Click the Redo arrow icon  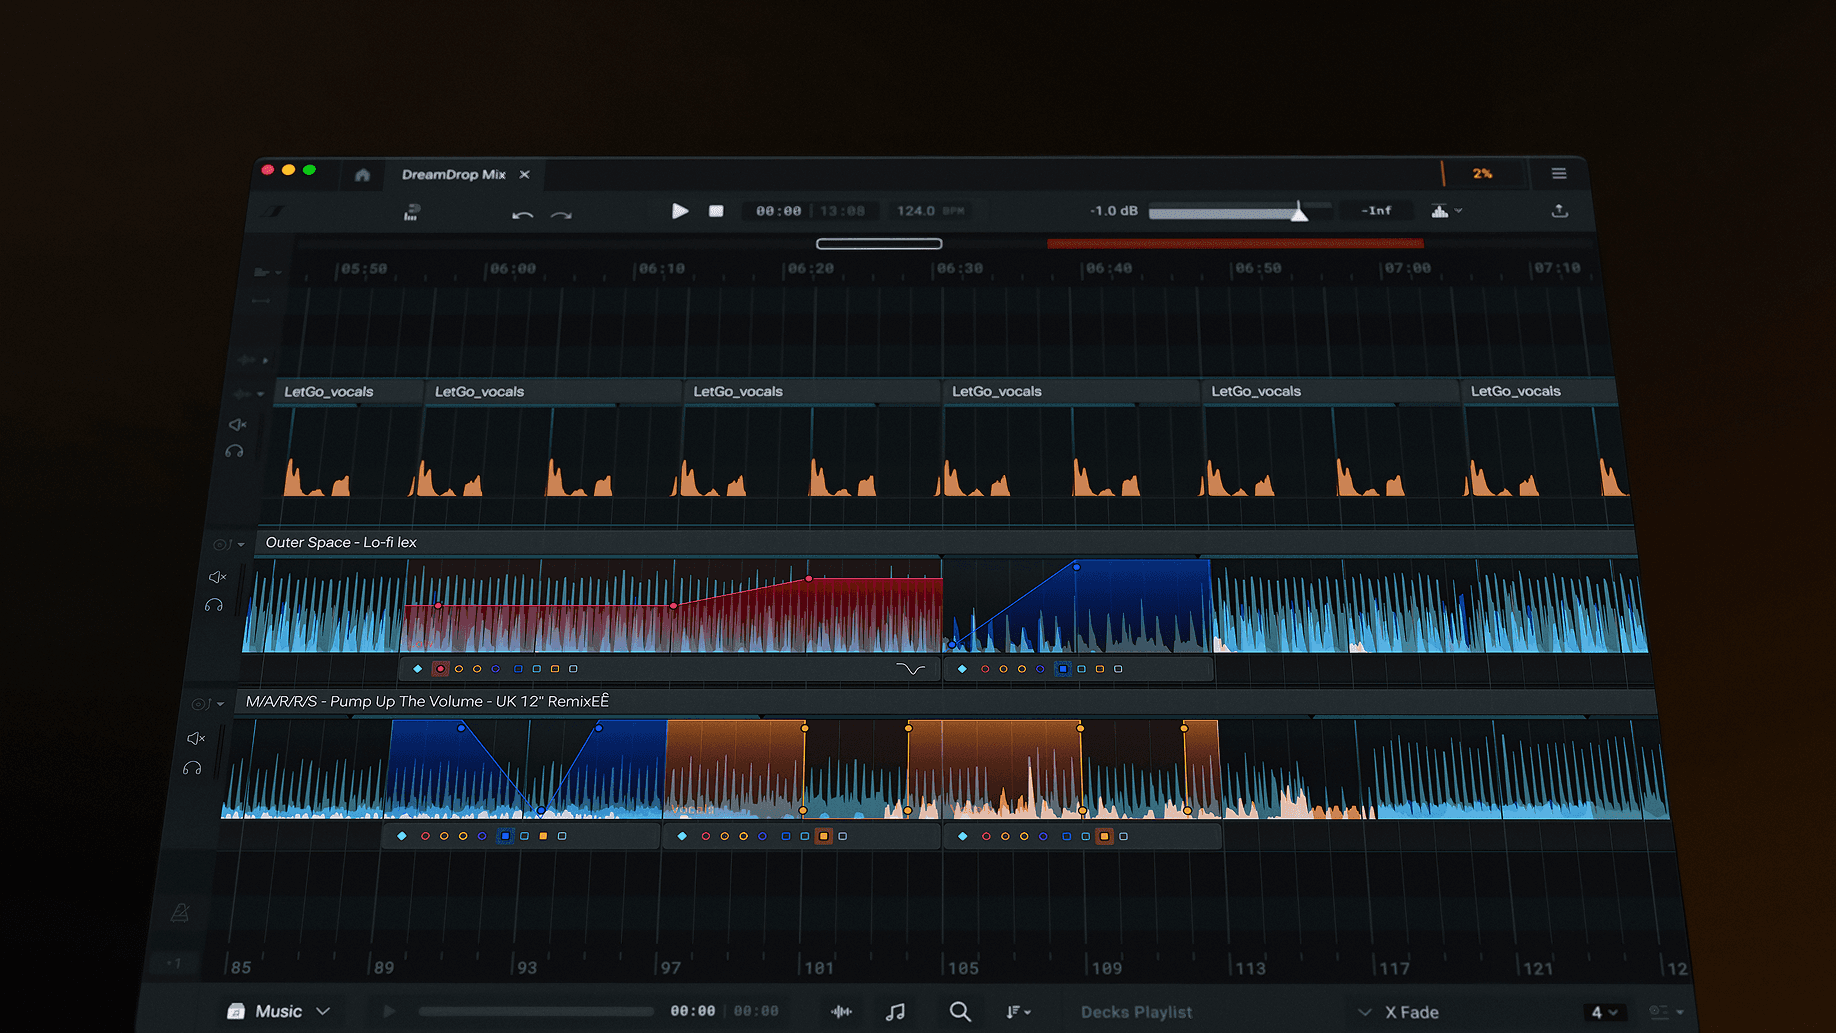[x=561, y=215]
